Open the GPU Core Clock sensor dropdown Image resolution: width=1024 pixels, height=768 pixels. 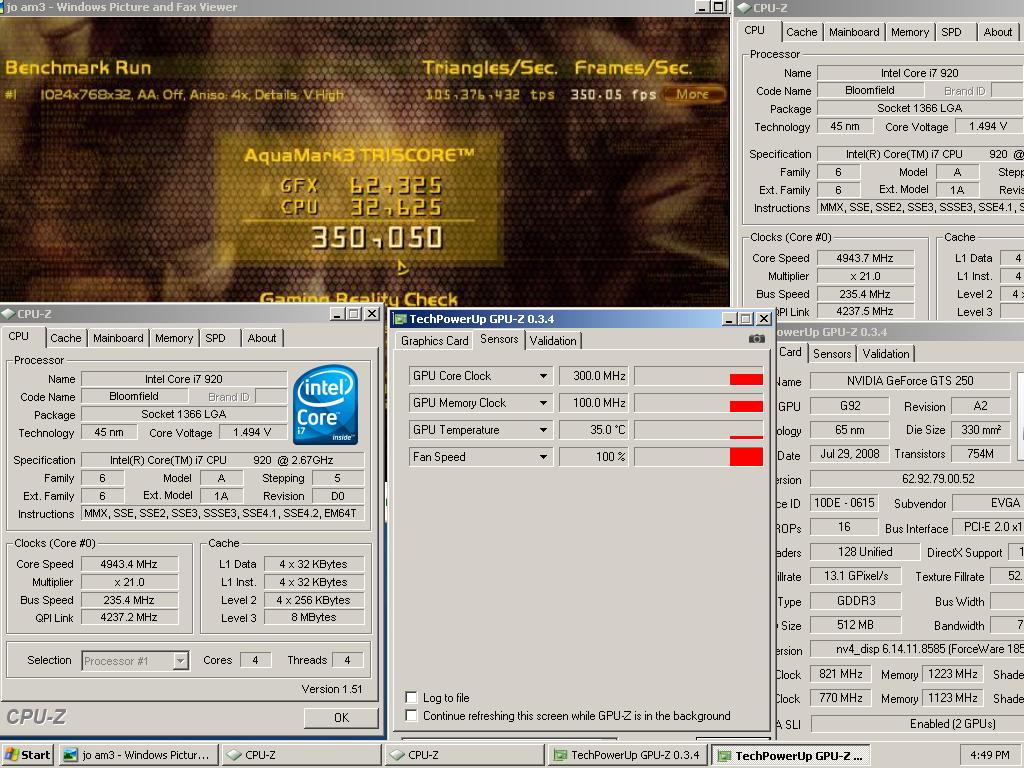coord(543,376)
